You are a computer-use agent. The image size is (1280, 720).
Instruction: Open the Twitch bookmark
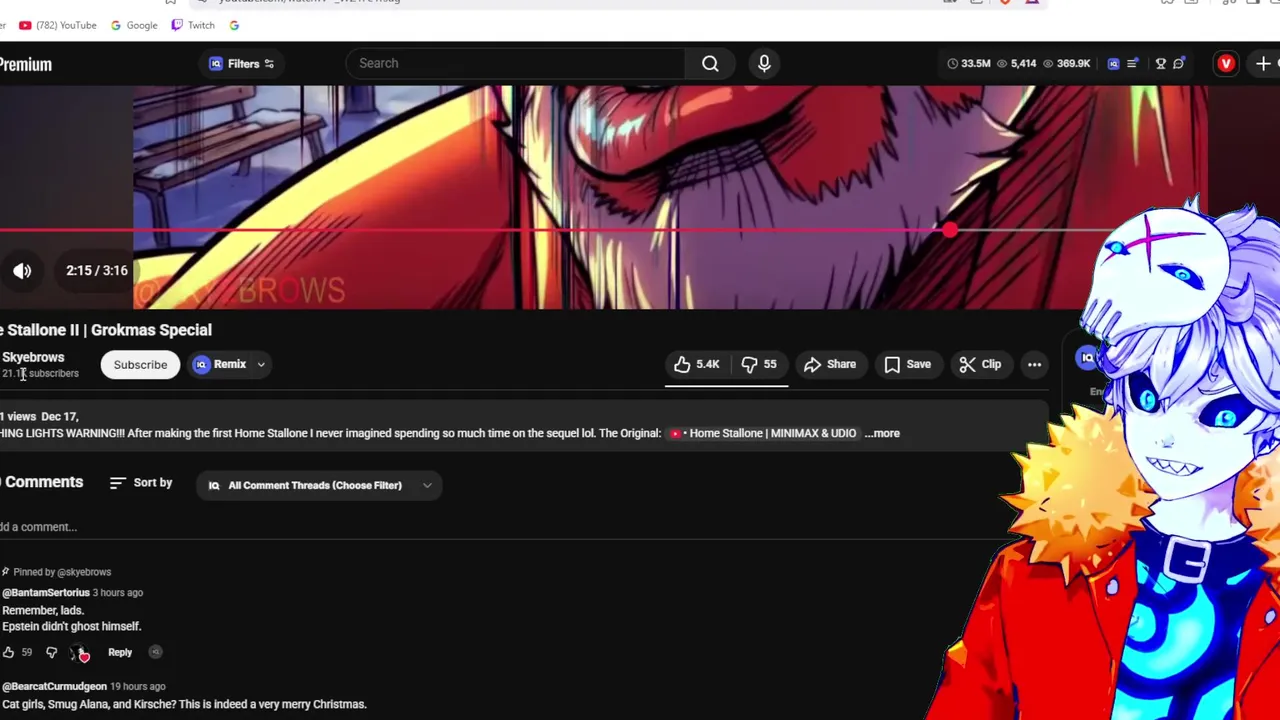click(193, 25)
